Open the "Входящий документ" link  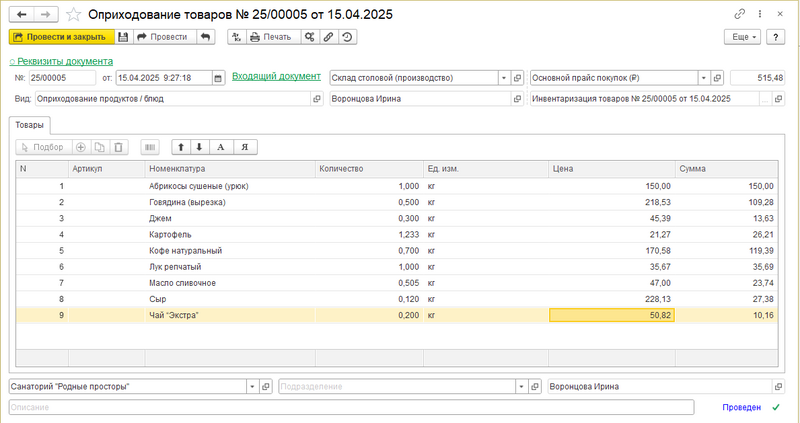click(276, 77)
